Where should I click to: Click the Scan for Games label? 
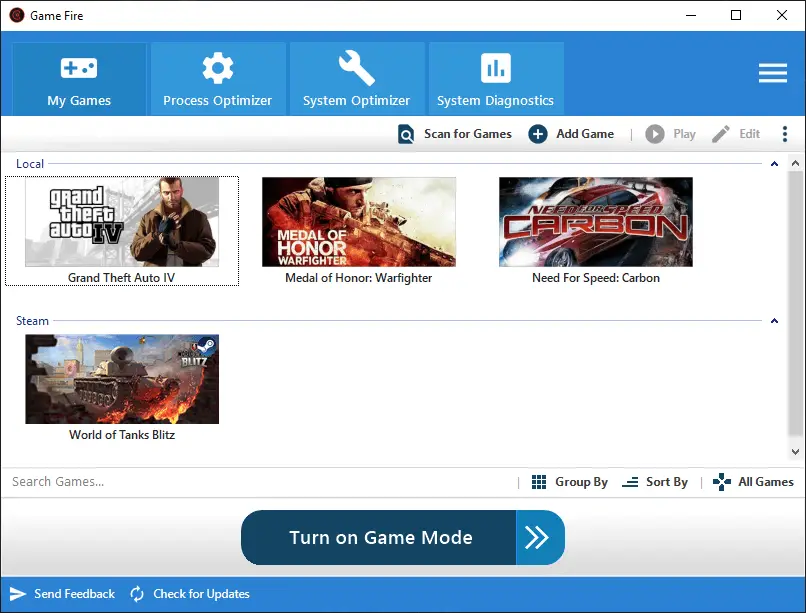pos(468,134)
